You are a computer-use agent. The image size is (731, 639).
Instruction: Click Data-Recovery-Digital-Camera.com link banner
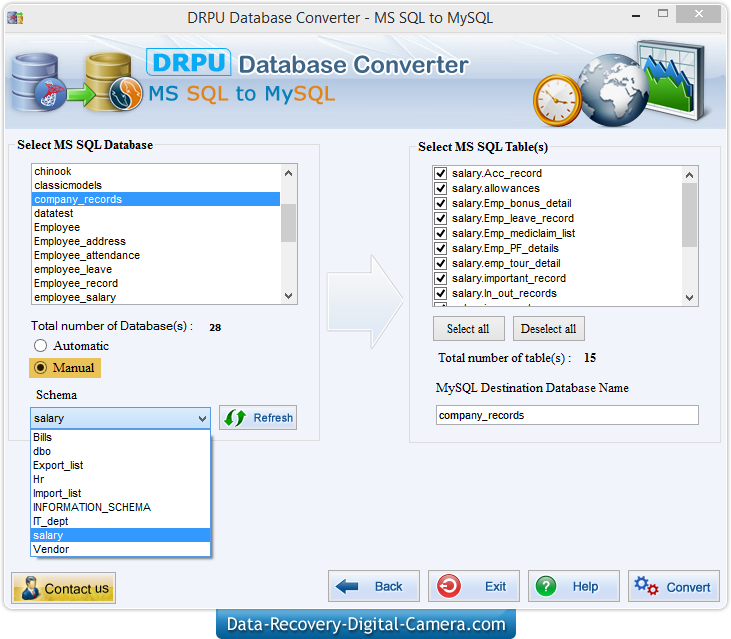[366, 624]
